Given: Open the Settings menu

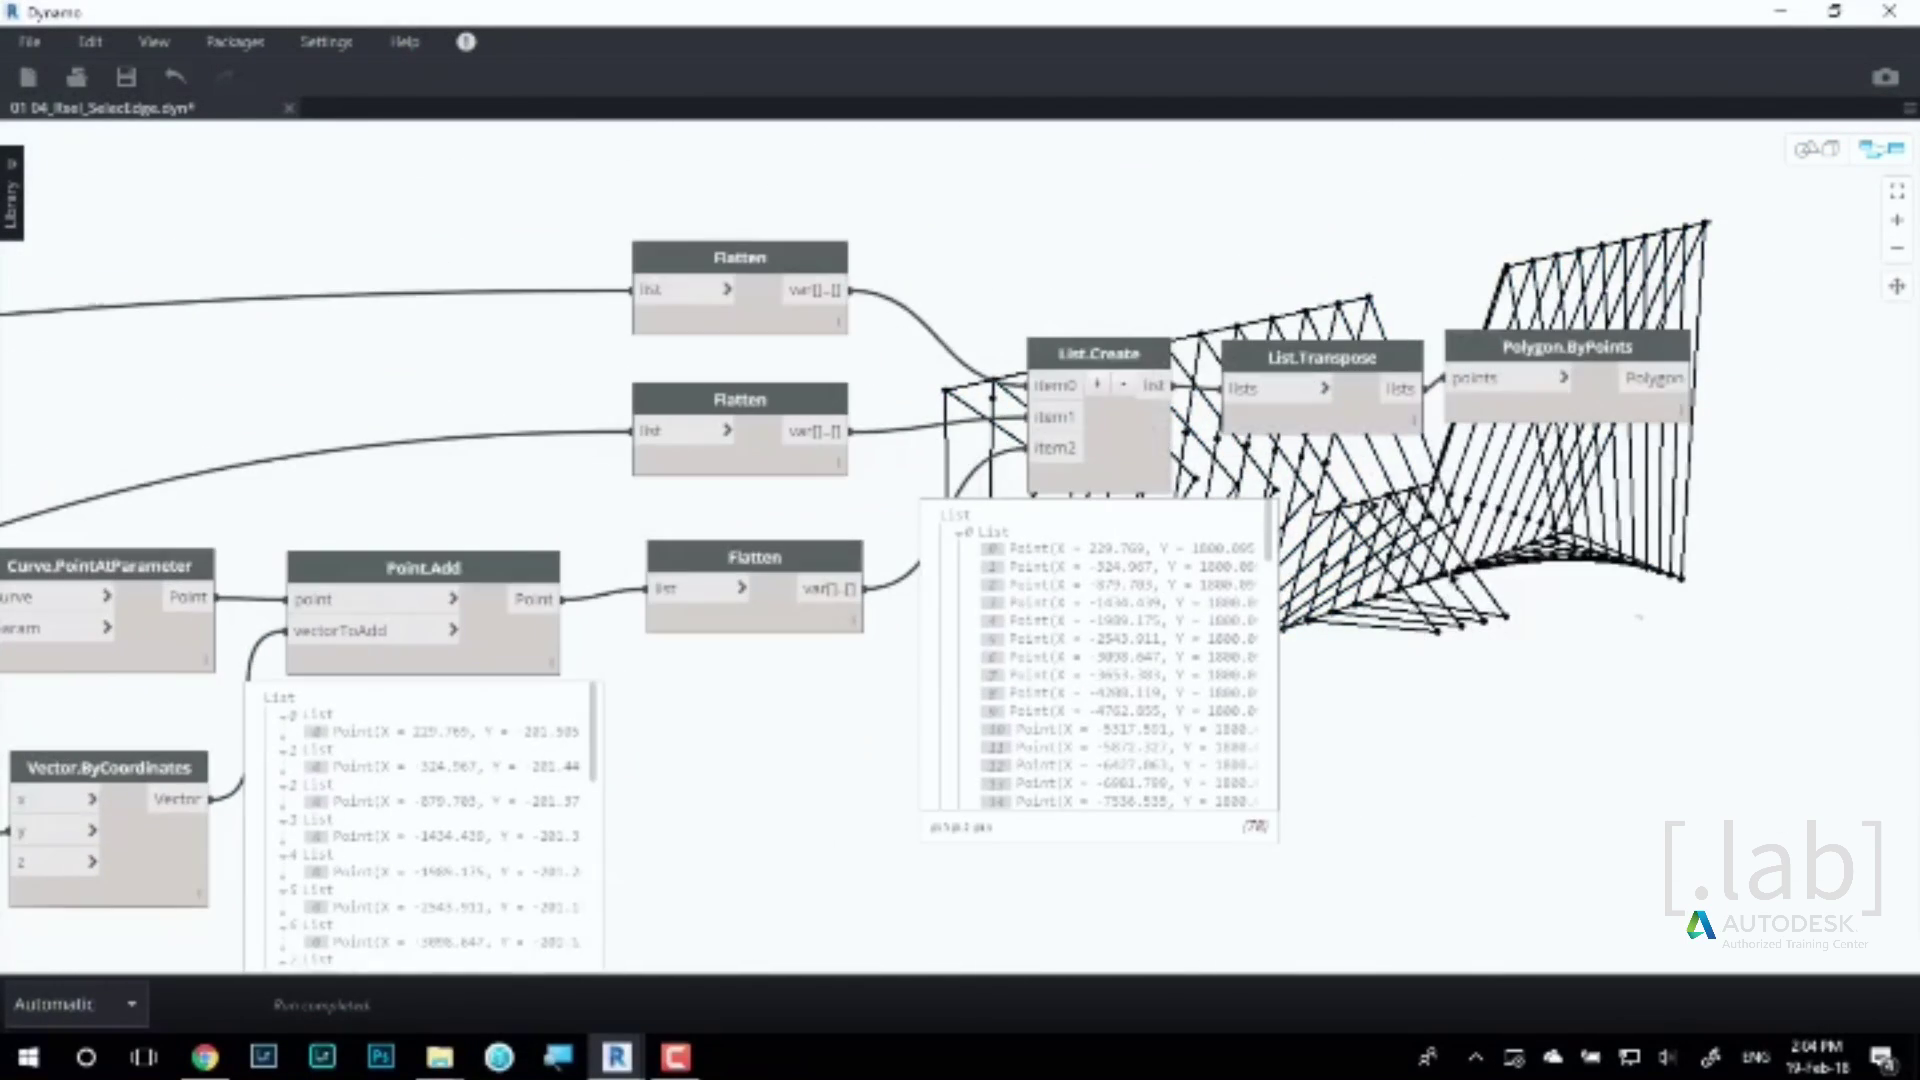Looking at the screenshot, I should 326,42.
